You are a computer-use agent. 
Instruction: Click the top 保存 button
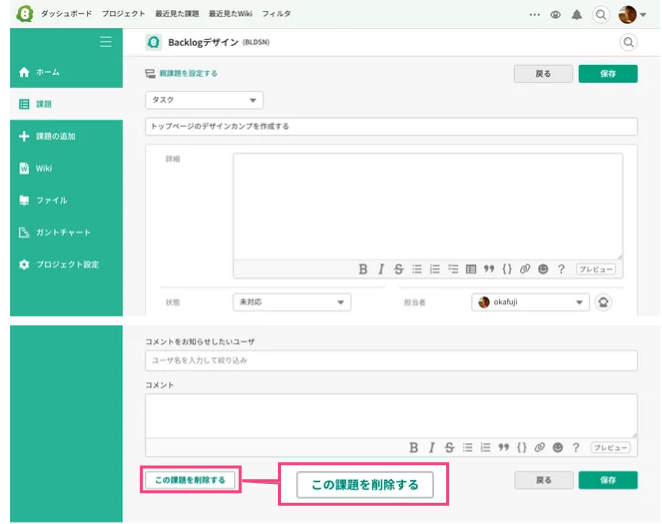tap(608, 74)
